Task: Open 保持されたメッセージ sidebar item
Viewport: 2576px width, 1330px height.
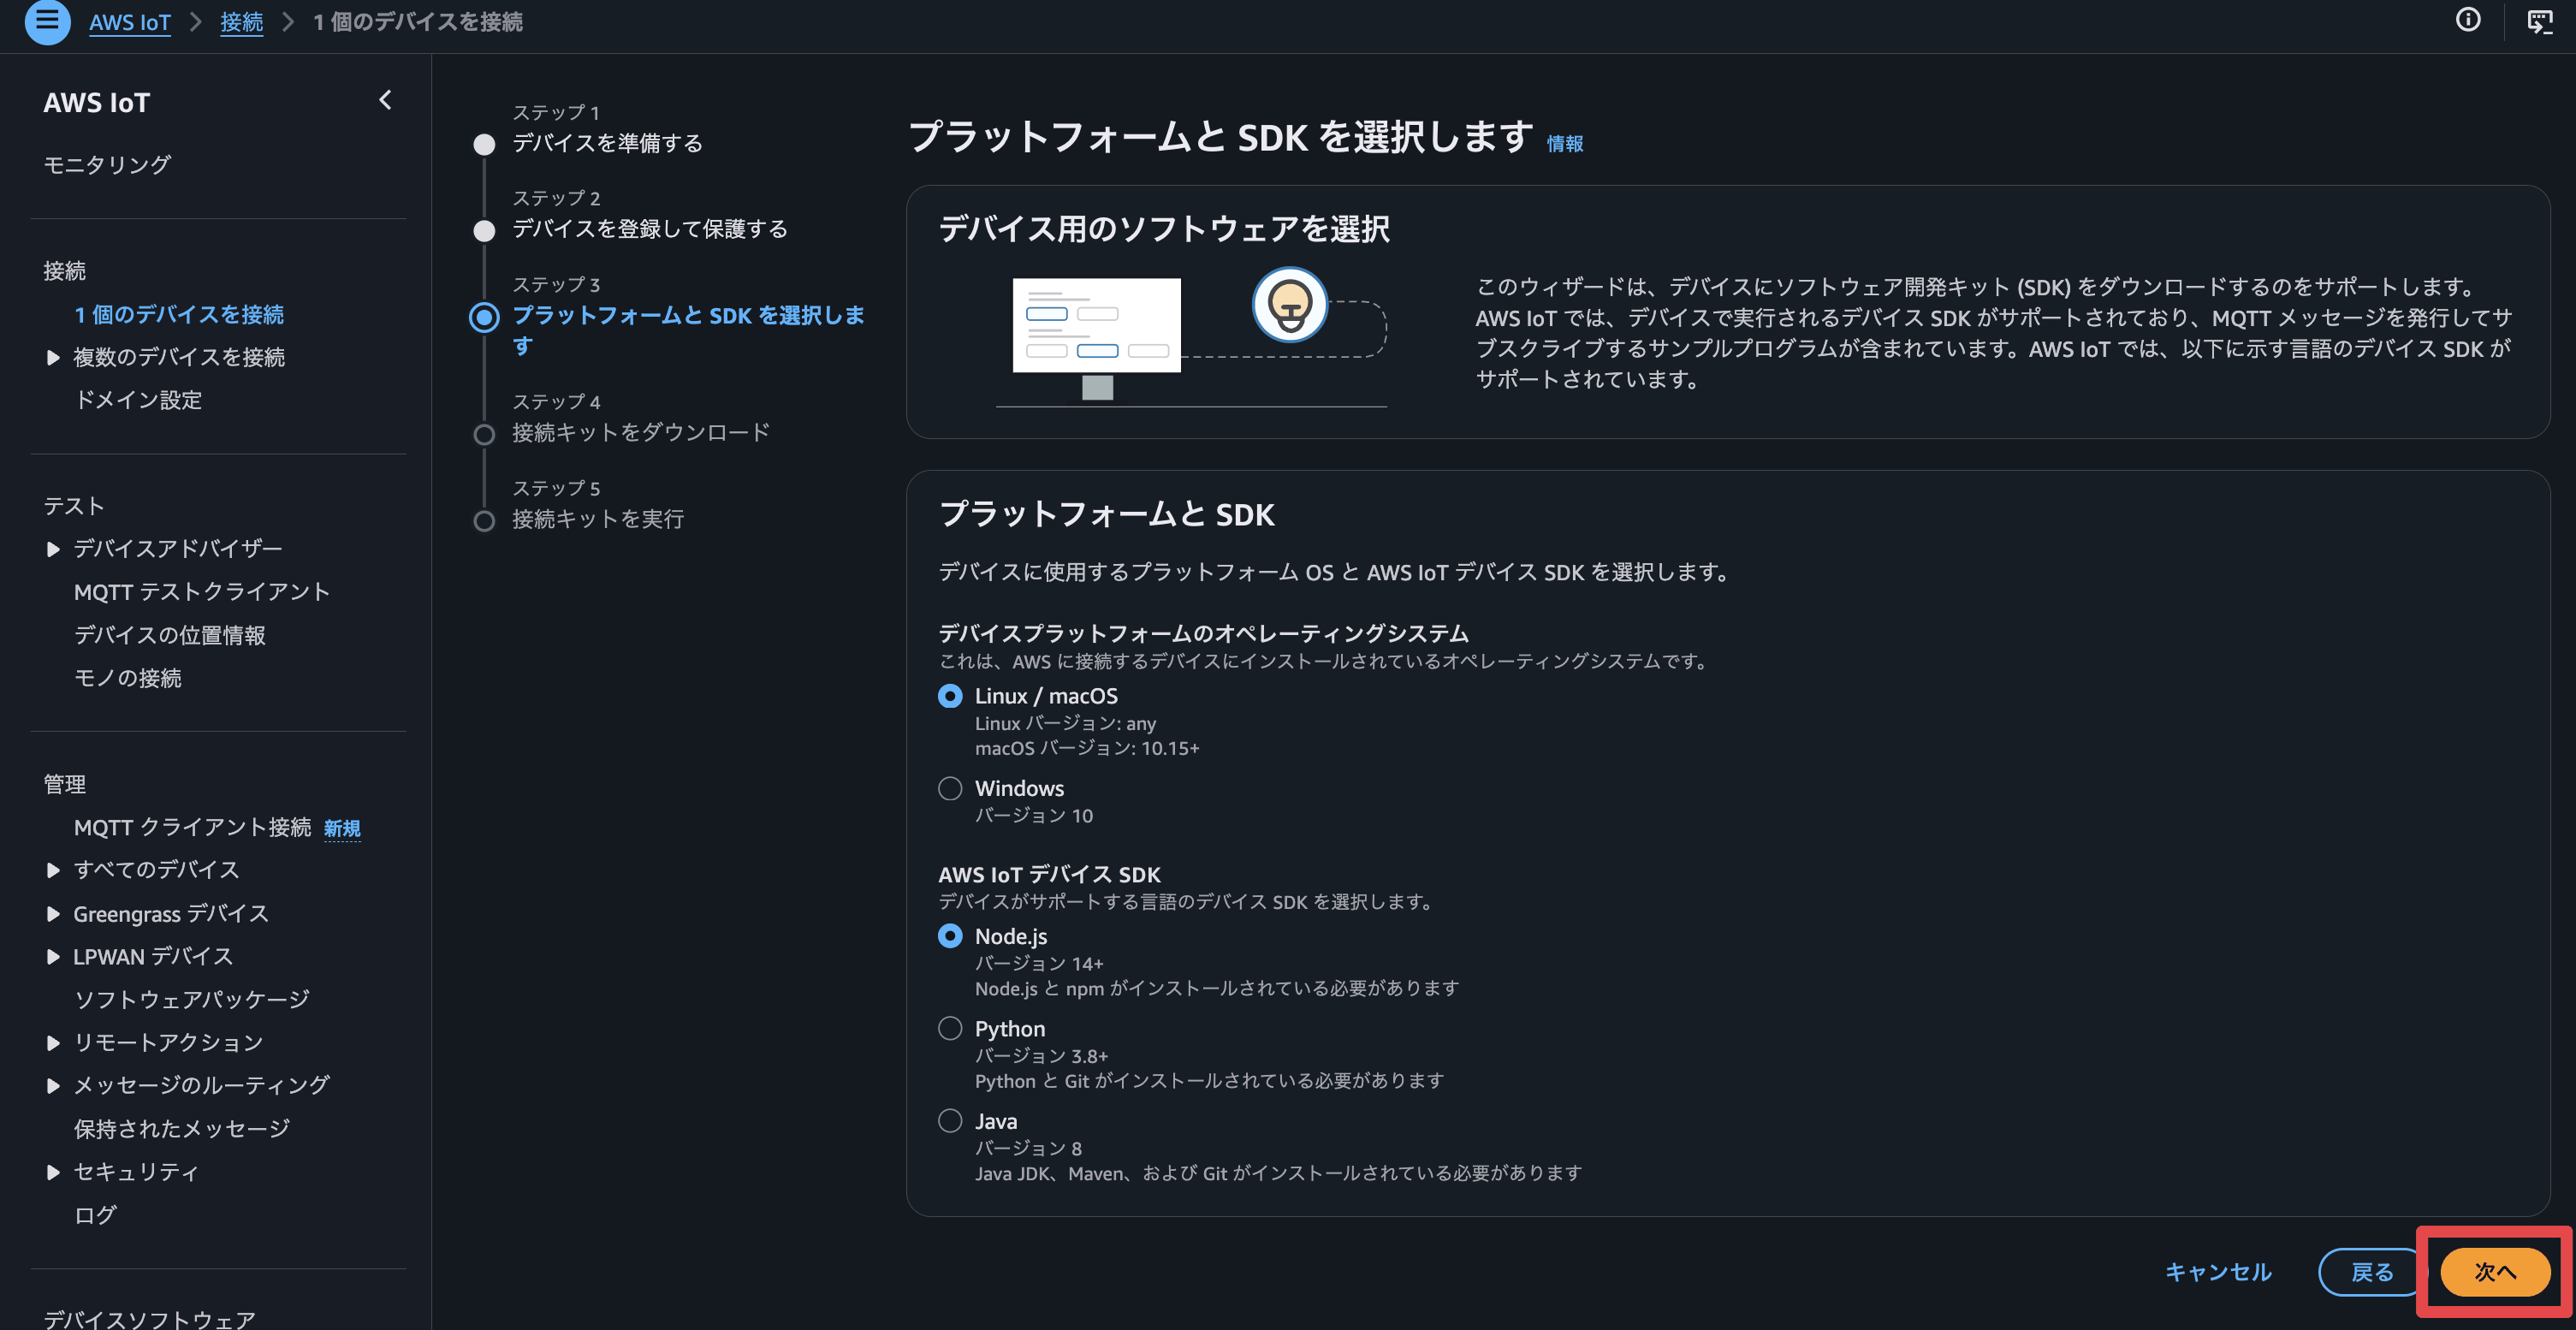Action: 182,1129
